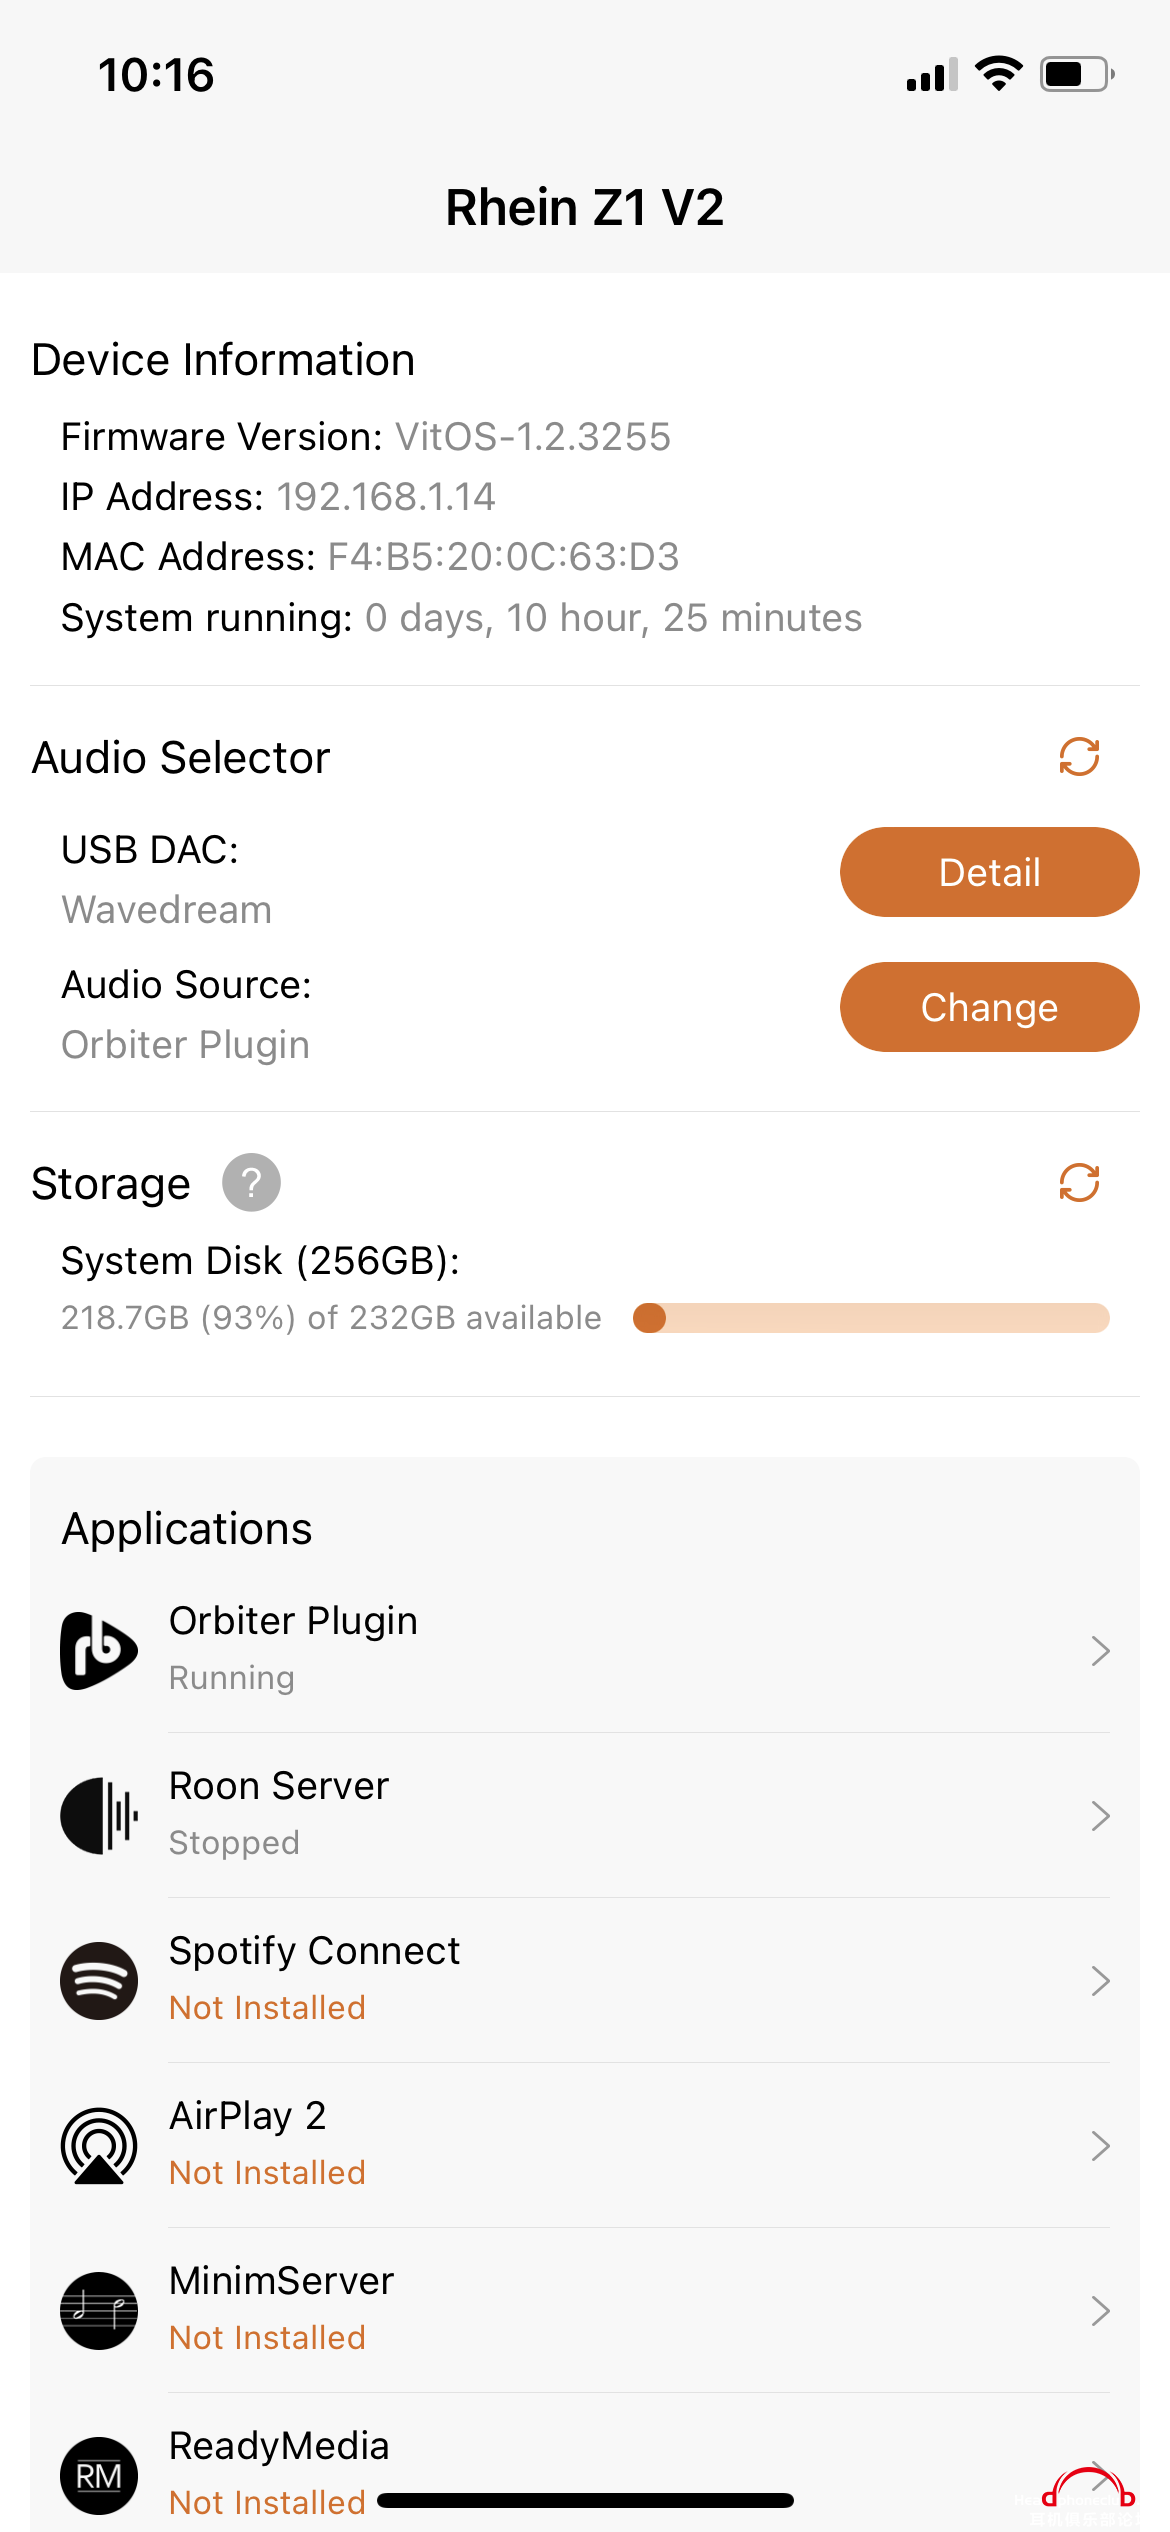Refresh the Storage information
Screen dimensions: 1170x2532
(1079, 1183)
